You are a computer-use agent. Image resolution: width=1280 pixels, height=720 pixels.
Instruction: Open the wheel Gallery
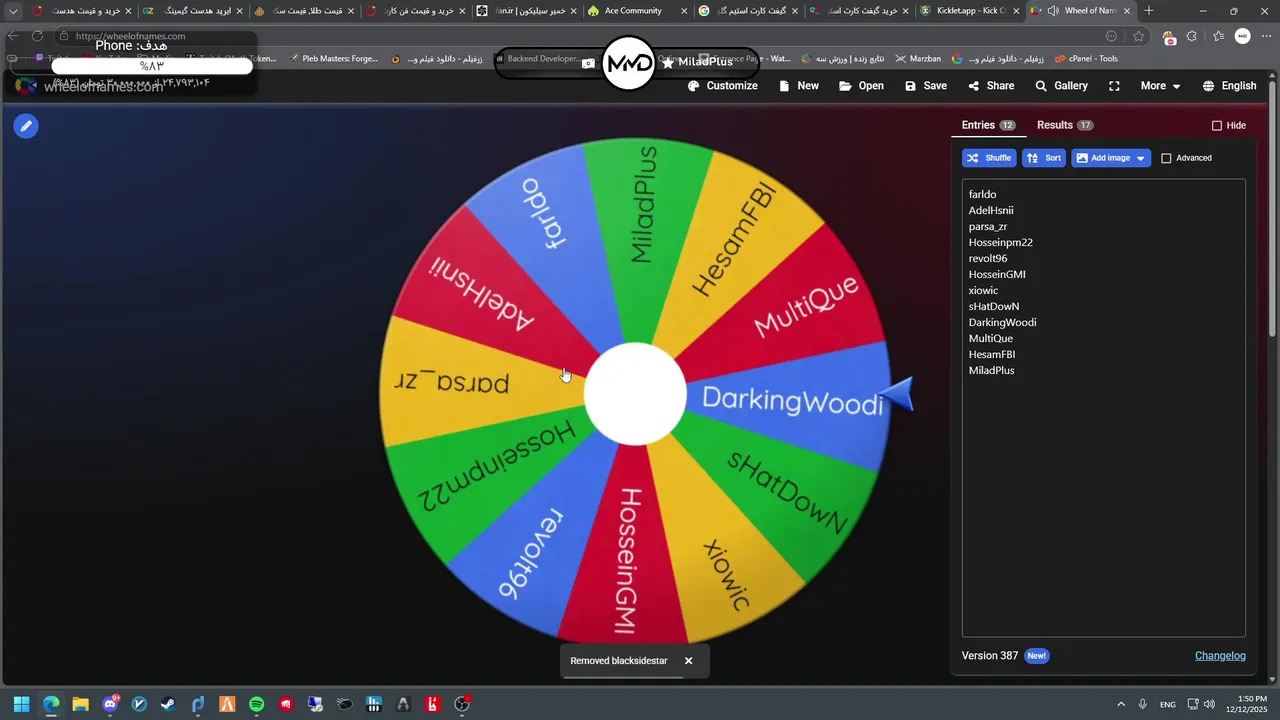coord(1061,86)
